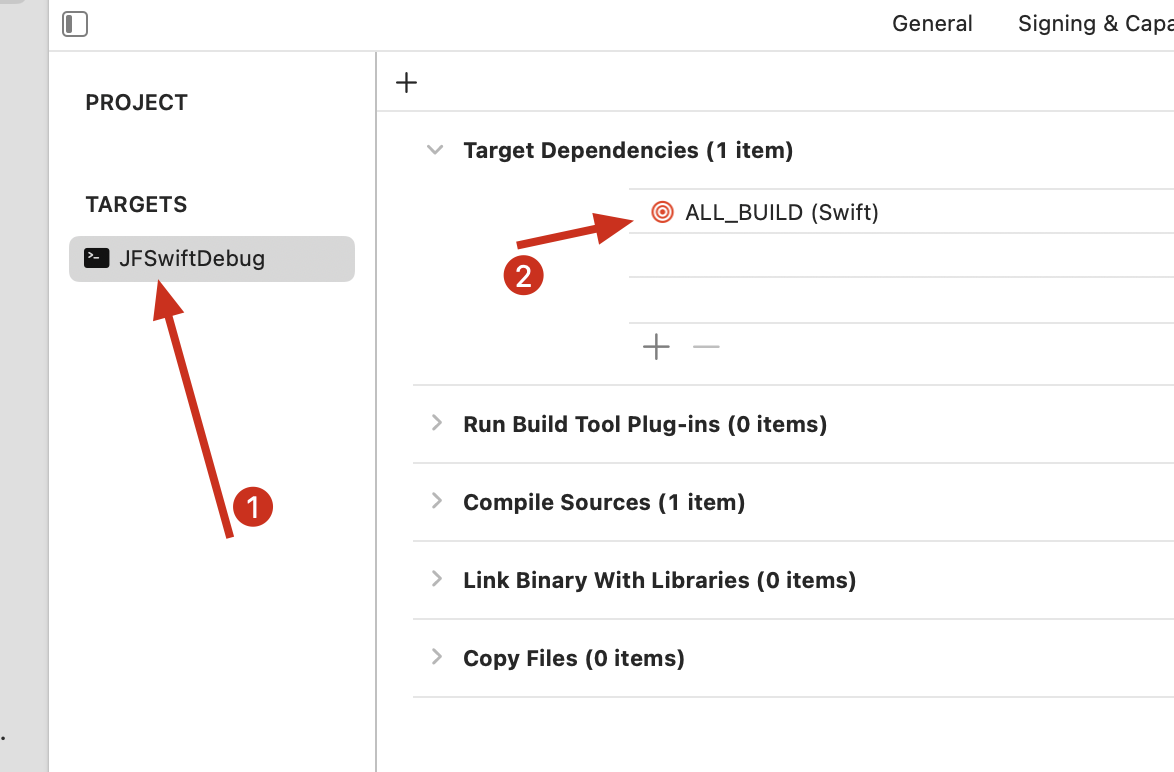This screenshot has height=772, width=1174.
Task: Expand Run Build Tool Plug-ins section
Action: [x=436, y=423]
